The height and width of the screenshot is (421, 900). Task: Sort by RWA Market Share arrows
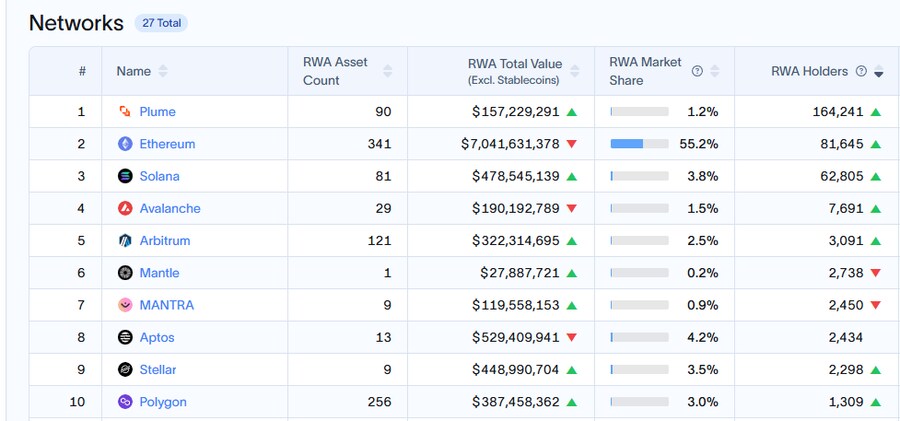[716, 71]
